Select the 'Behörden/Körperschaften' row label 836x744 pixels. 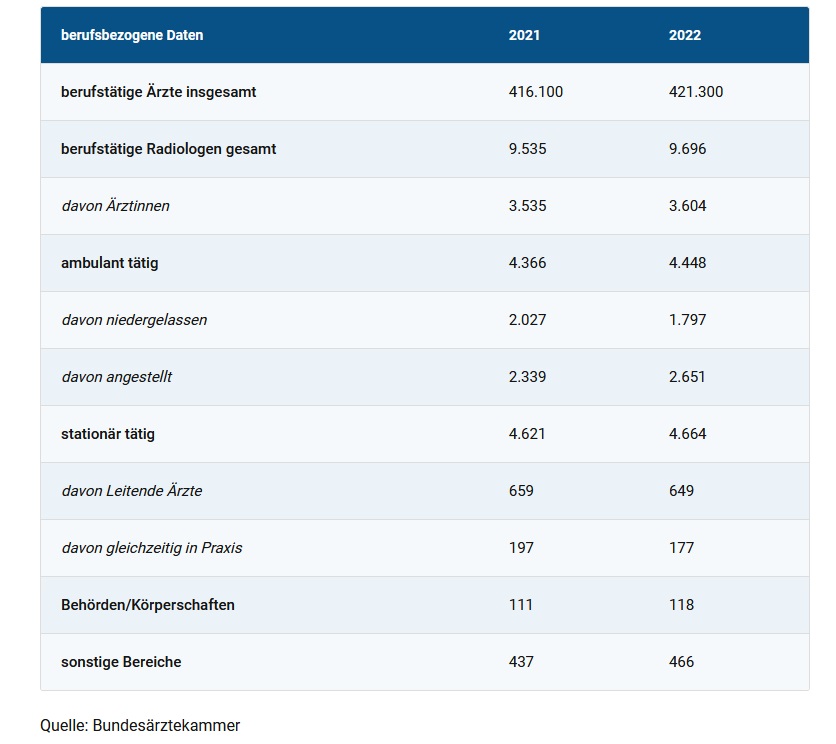148,605
